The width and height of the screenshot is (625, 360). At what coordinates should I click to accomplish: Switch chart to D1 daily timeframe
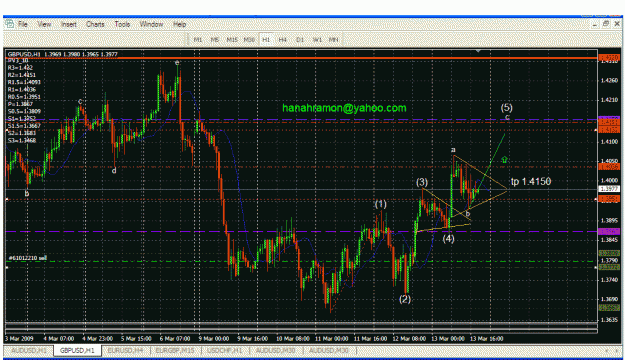pyautogui.click(x=300, y=39)
